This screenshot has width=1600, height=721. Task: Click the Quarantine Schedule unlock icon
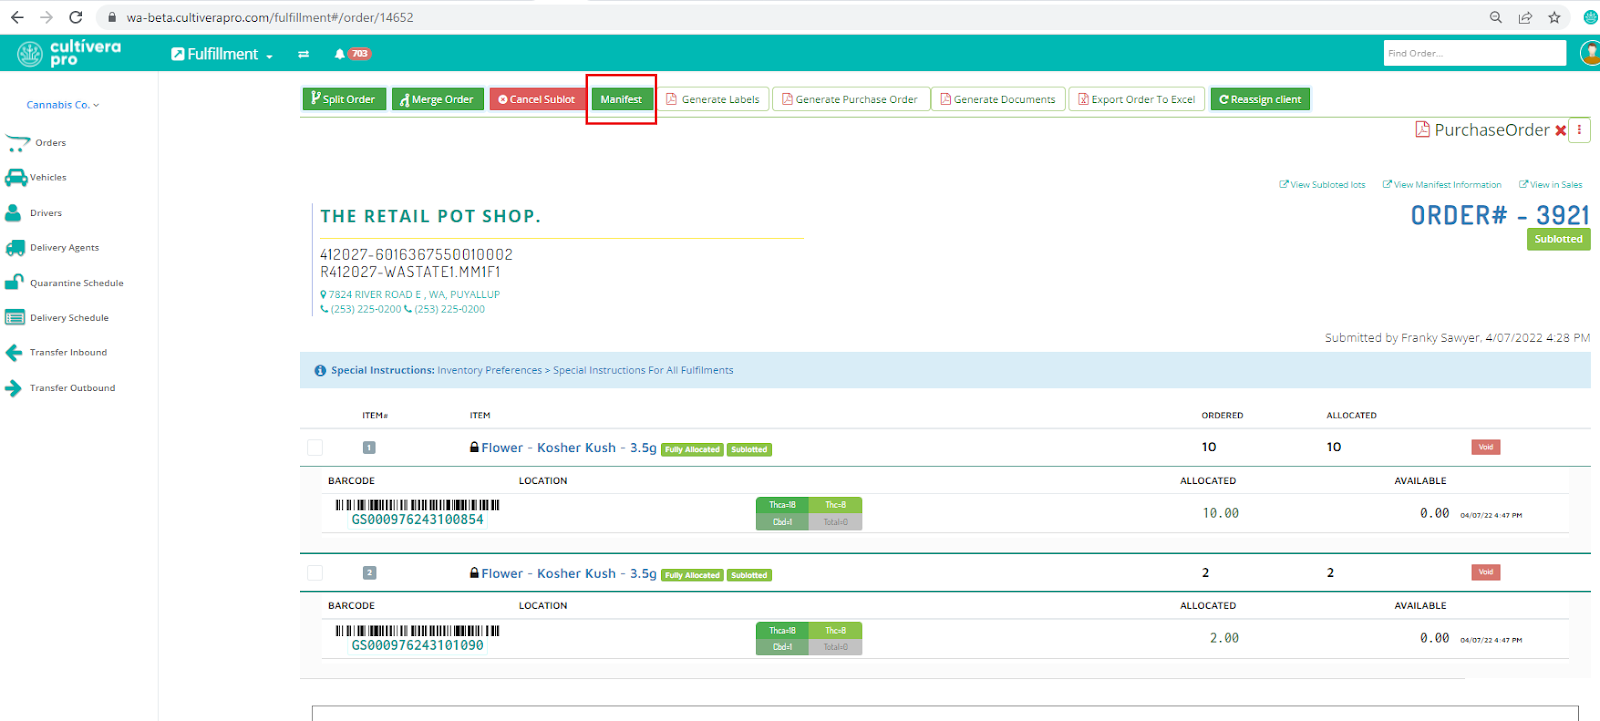pyautogui.click(x=14, y=283)
